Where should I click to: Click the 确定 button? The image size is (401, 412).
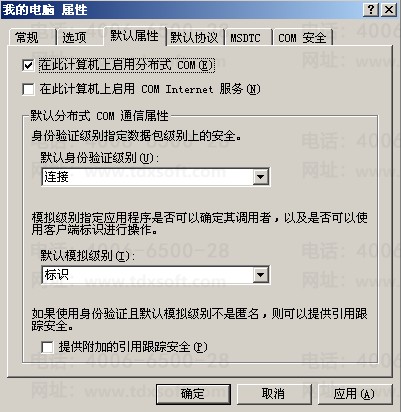click(193, 394)
